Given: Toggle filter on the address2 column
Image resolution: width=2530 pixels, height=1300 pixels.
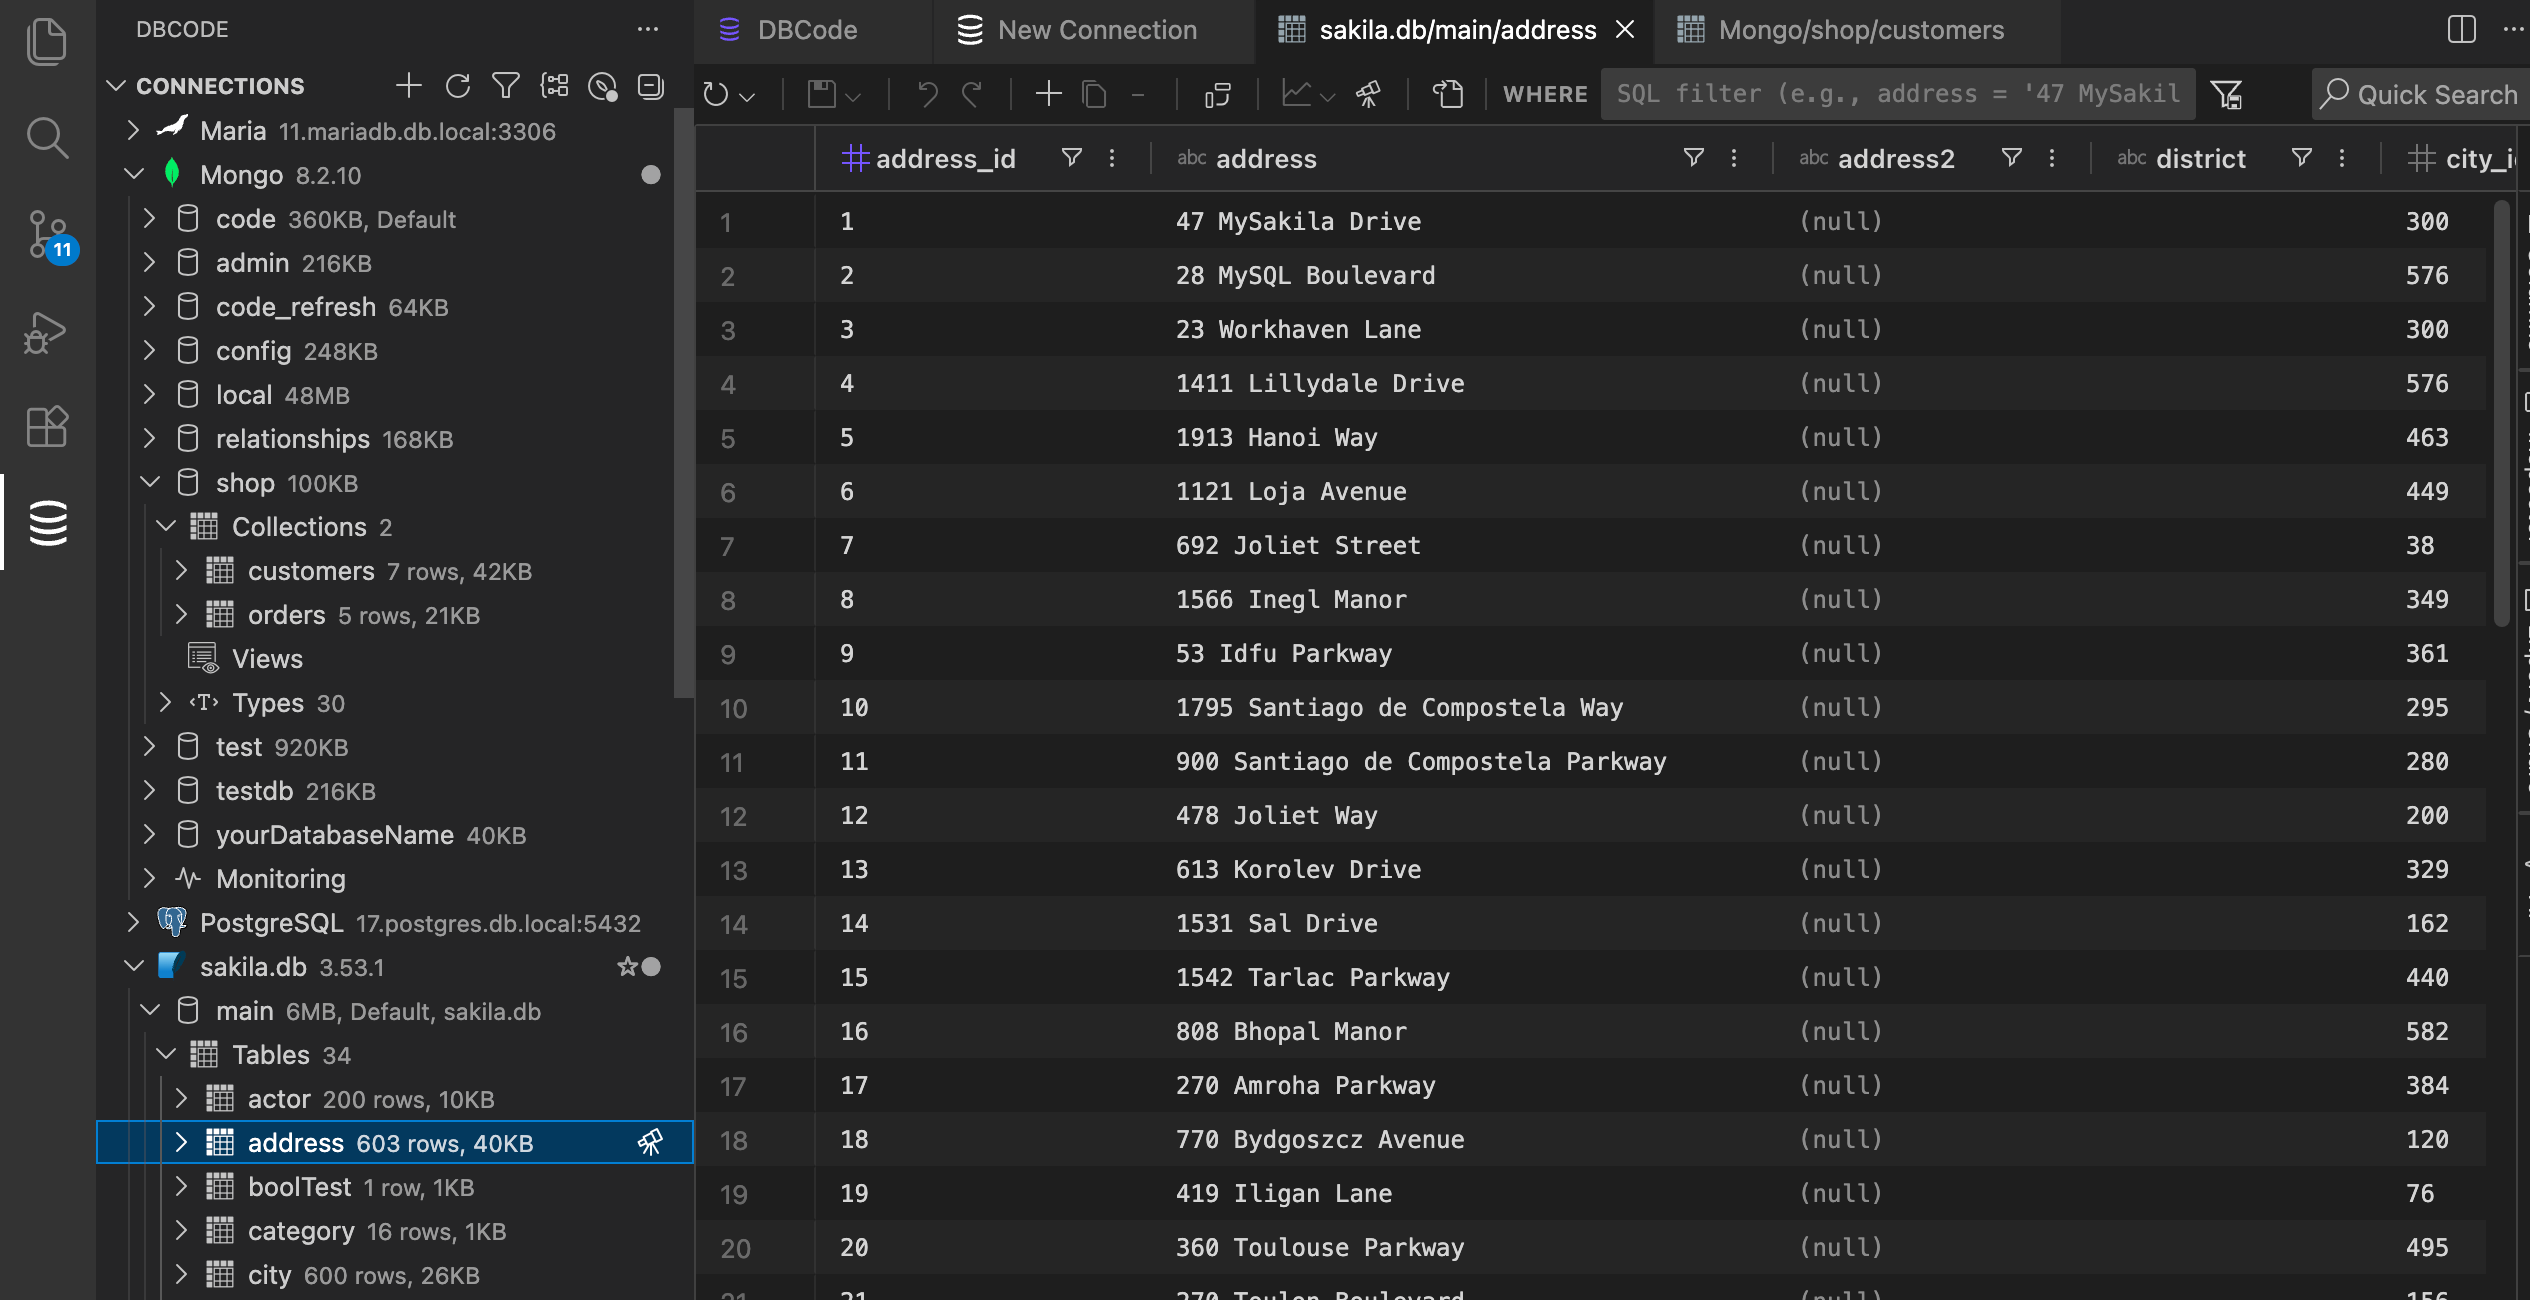Looking at the screenshot, I should [x=2011, y=158].
